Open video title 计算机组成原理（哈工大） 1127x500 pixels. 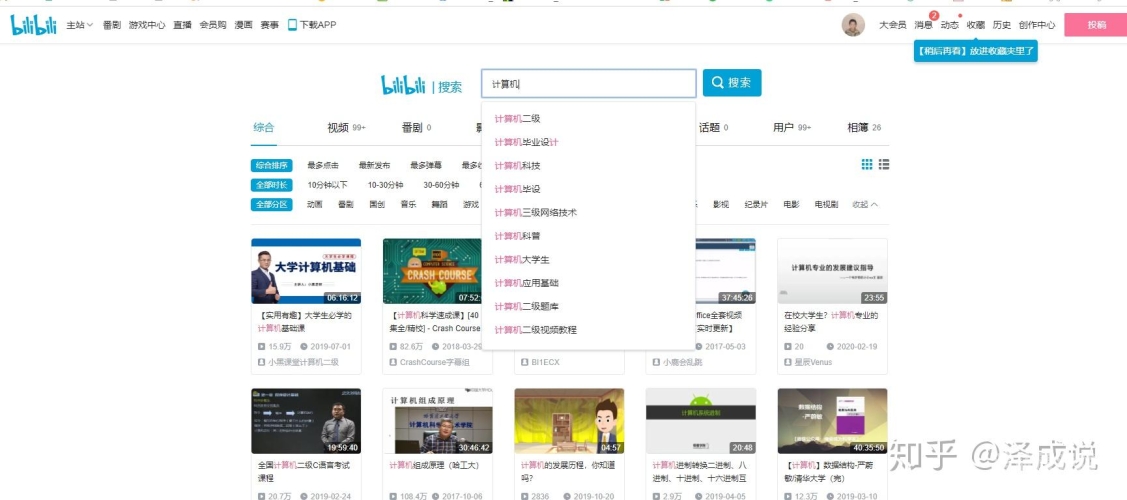433,466
